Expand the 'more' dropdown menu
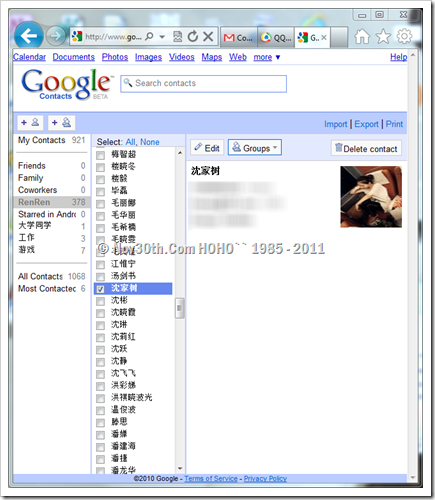This screenshot has width=435, height=500. pos(267,57)
